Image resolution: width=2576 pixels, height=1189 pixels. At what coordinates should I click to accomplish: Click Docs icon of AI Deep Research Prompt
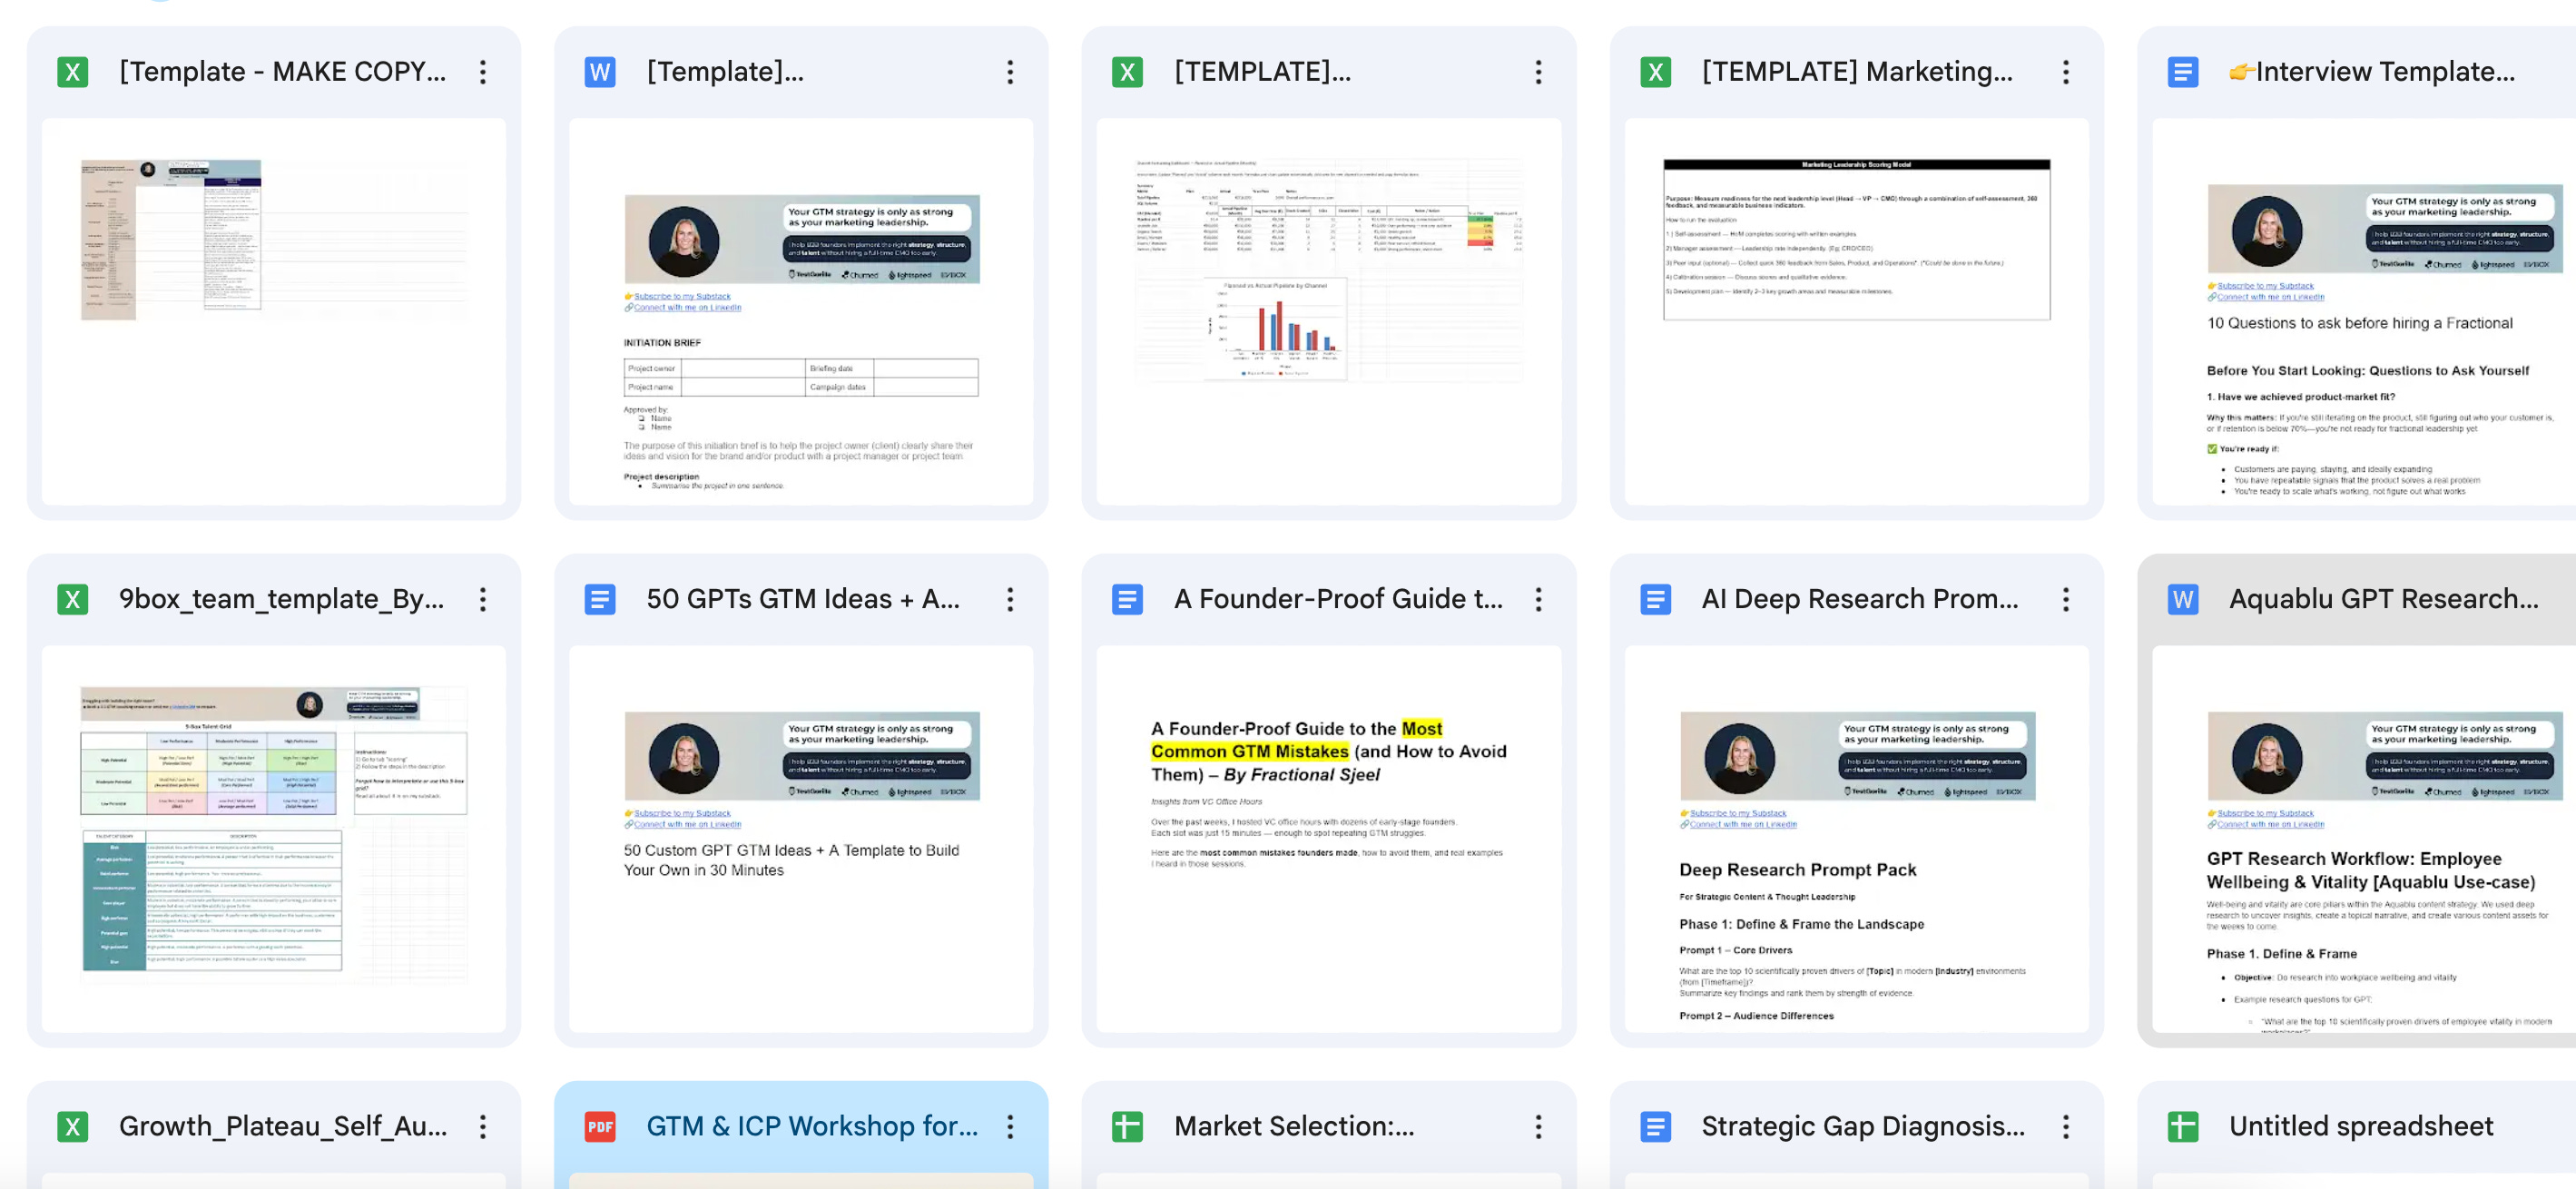[1655, 599]
